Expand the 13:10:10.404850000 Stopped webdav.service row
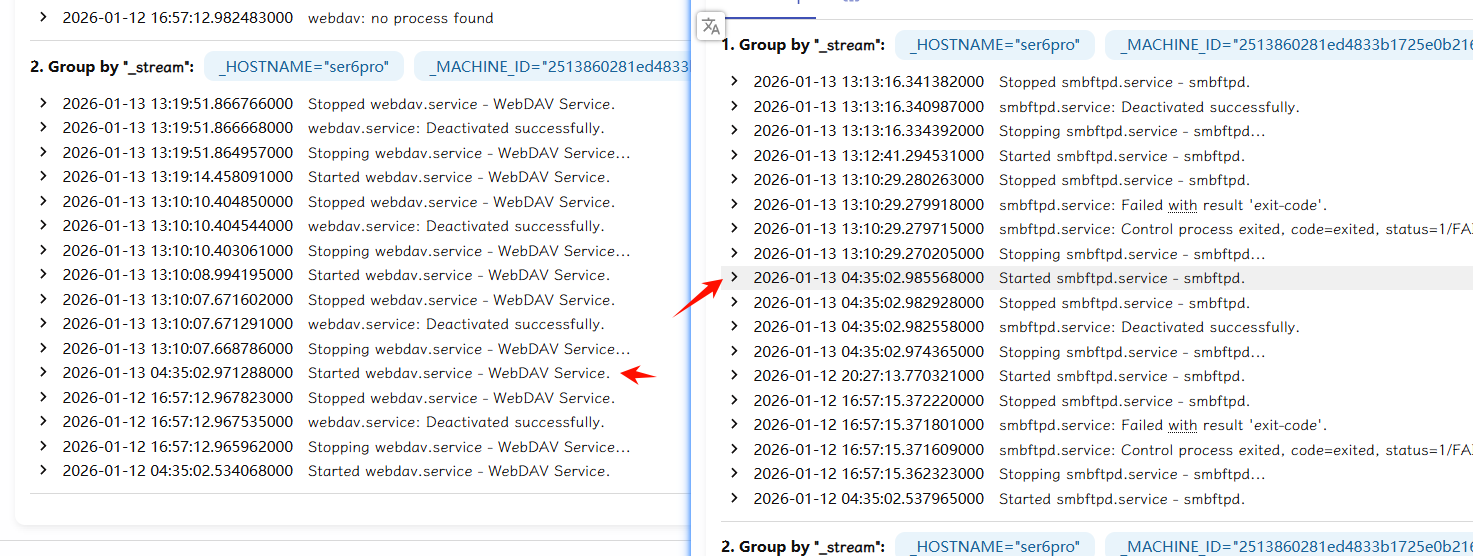 (x=43, y=201)
